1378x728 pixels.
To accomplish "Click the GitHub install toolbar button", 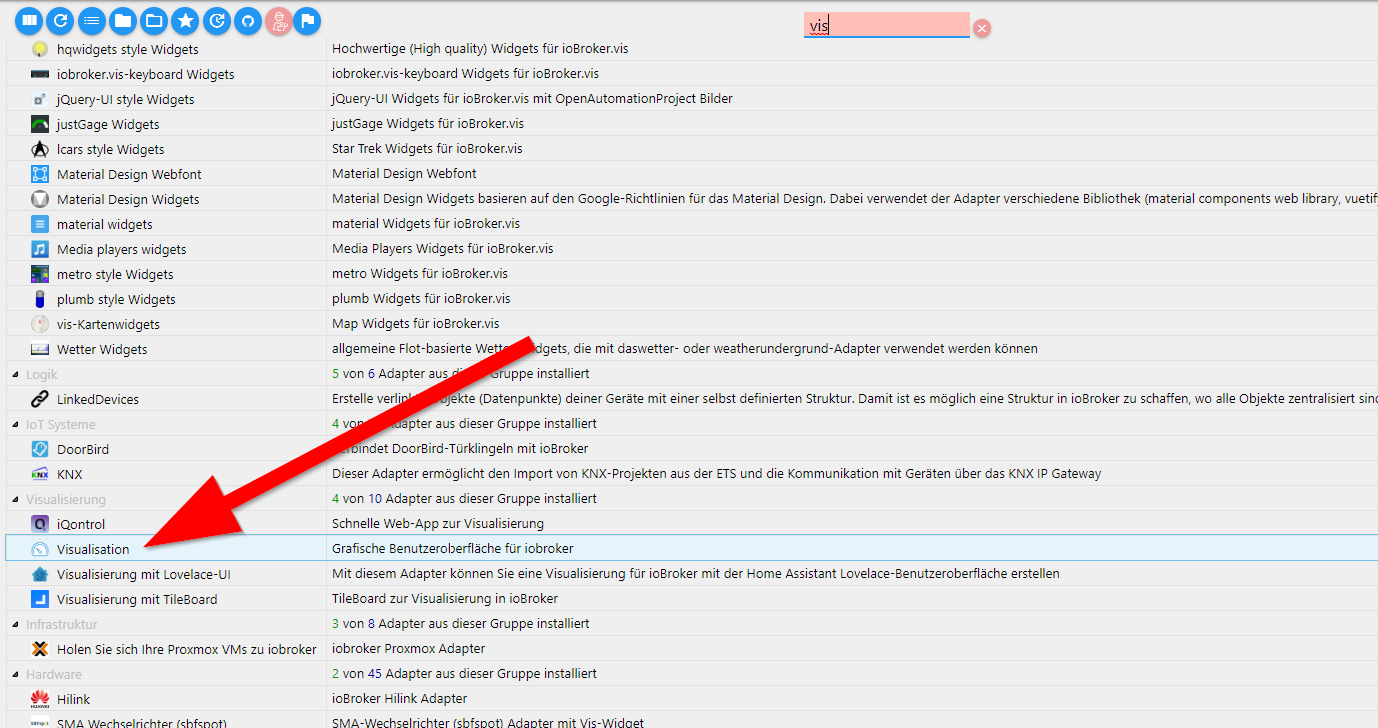I will pos(246,20).
